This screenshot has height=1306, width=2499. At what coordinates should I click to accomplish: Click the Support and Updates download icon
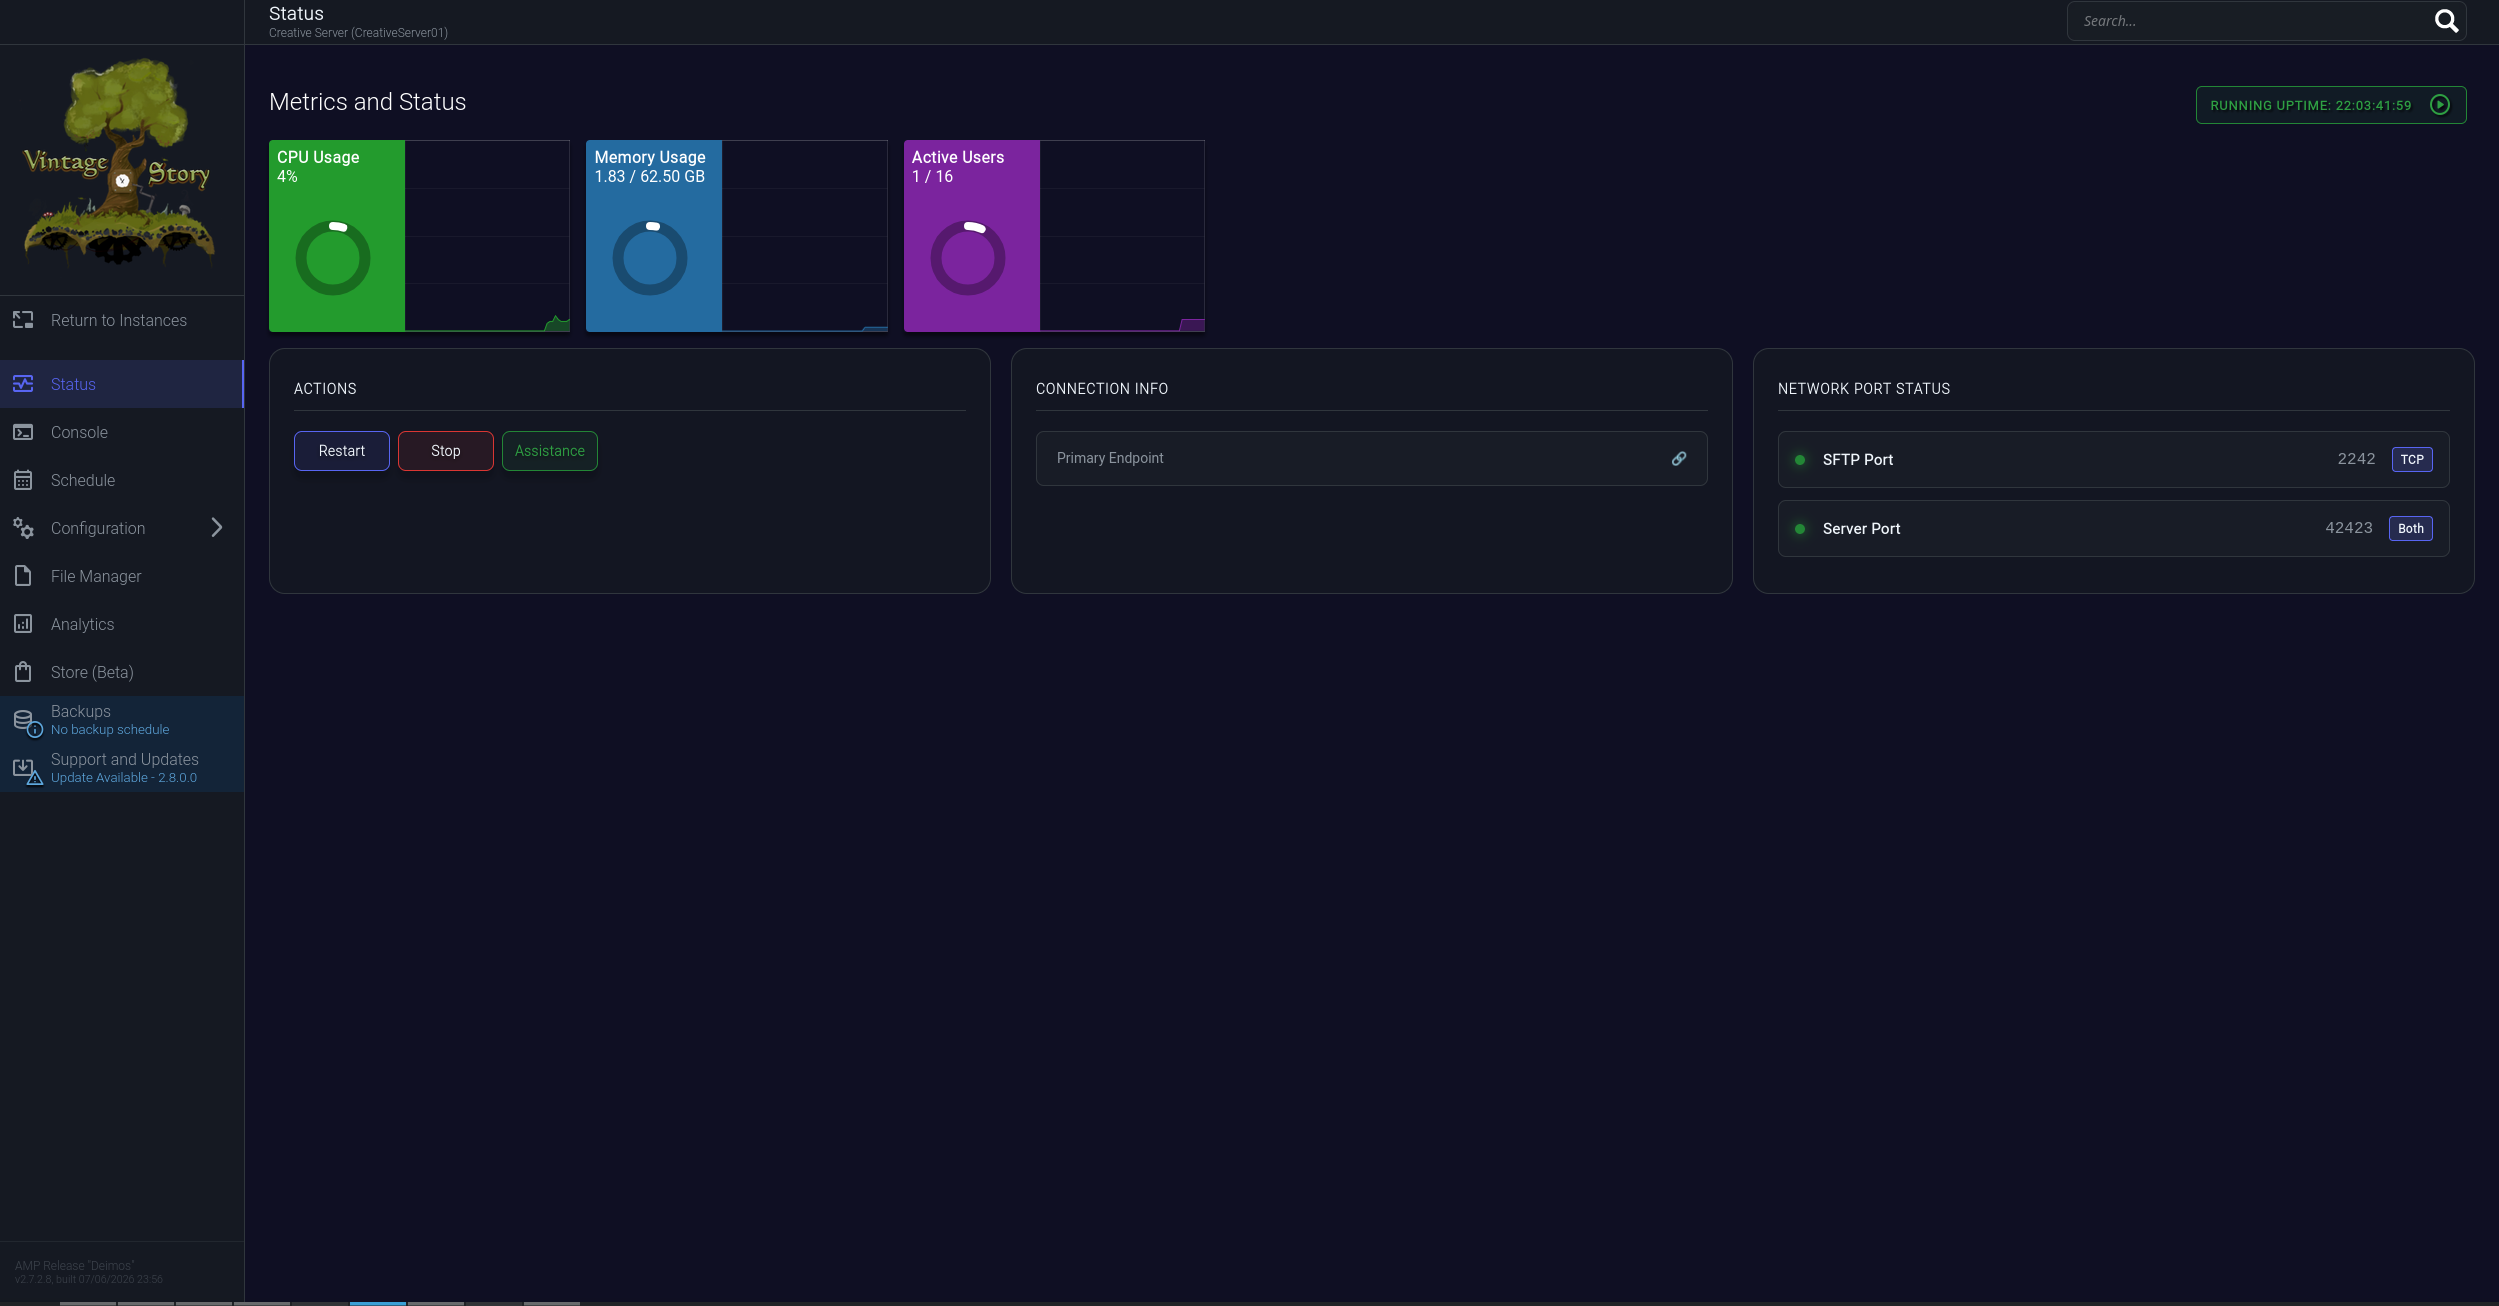point(26,770)
